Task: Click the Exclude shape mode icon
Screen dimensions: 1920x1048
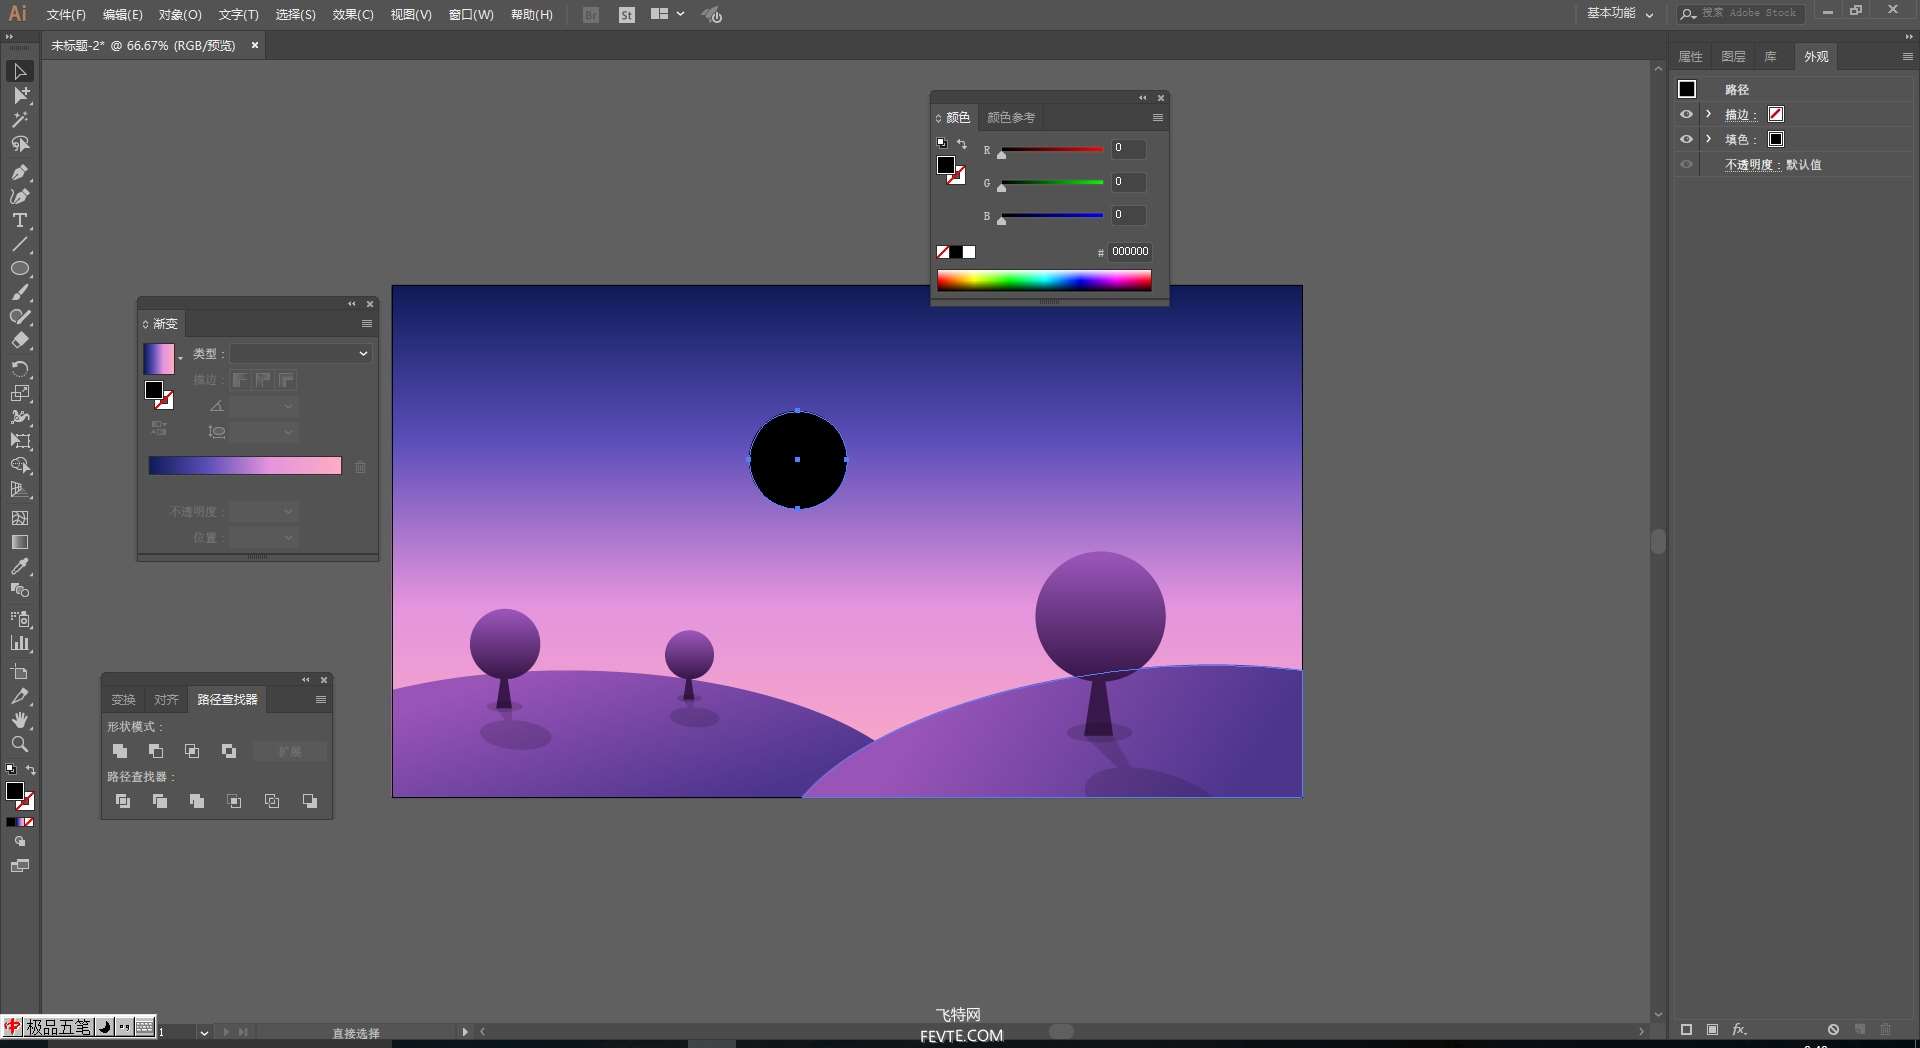Action: 229,751
